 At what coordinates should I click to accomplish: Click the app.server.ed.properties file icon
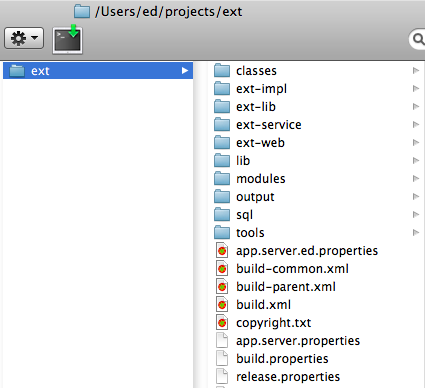coord(222,251)
